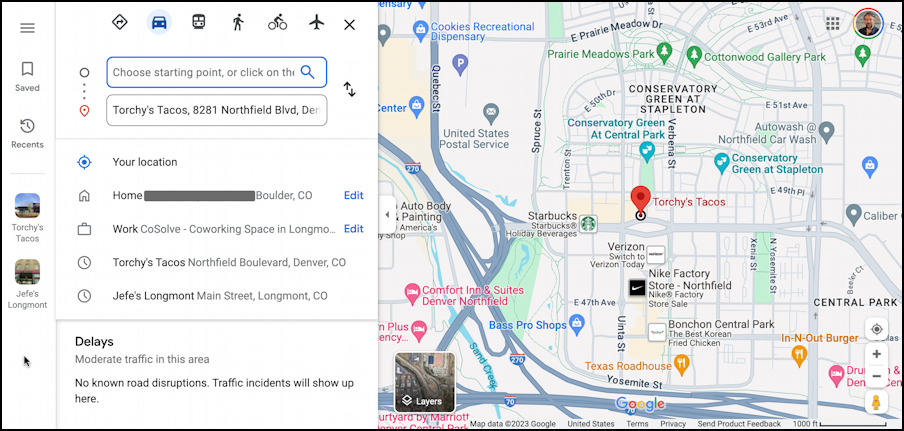Click the Torchy's Tacos destination field

coord(217,110)
